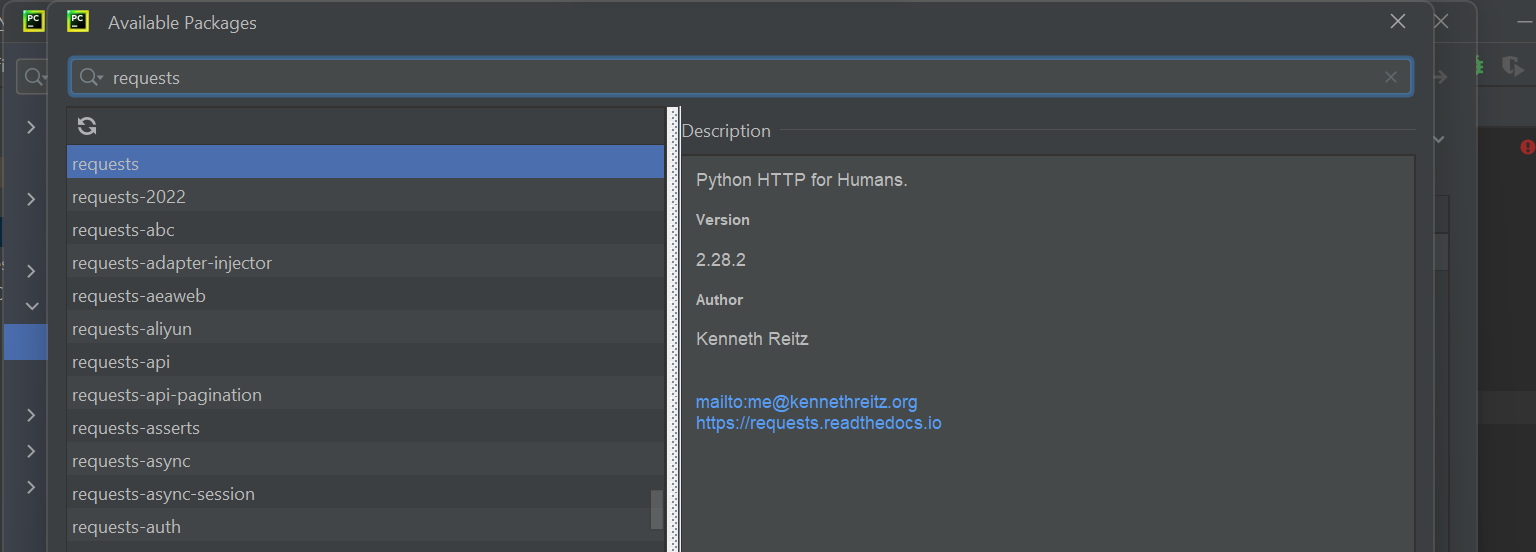Click the Available Packages title text
Screen dimensions: 1536x552
pos(182,23)
